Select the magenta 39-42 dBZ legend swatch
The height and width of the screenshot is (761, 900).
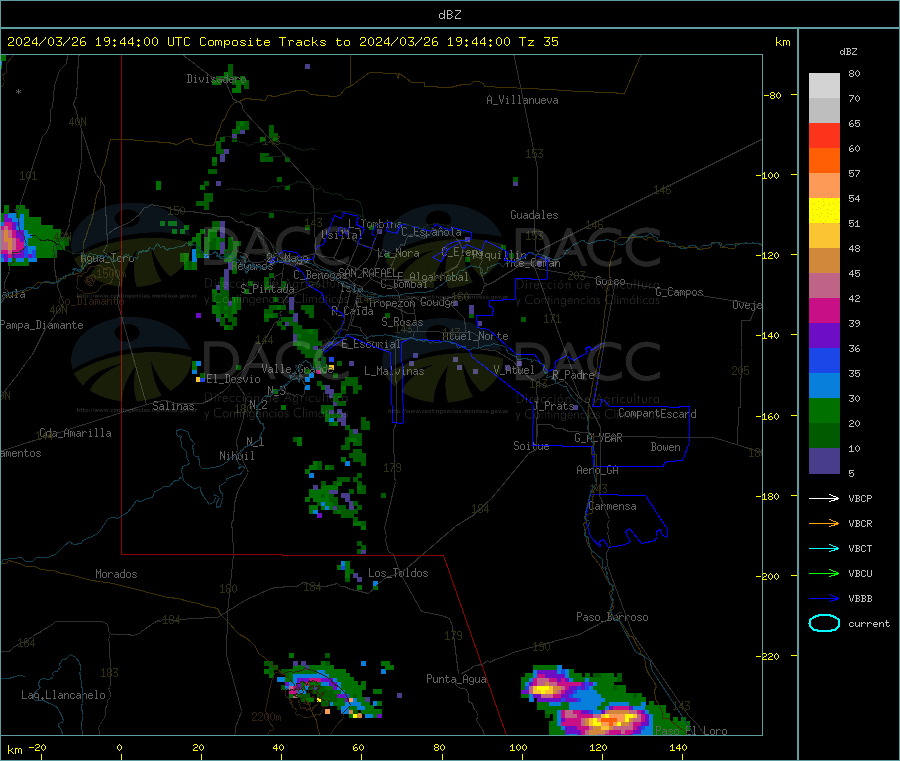[824, 310]
